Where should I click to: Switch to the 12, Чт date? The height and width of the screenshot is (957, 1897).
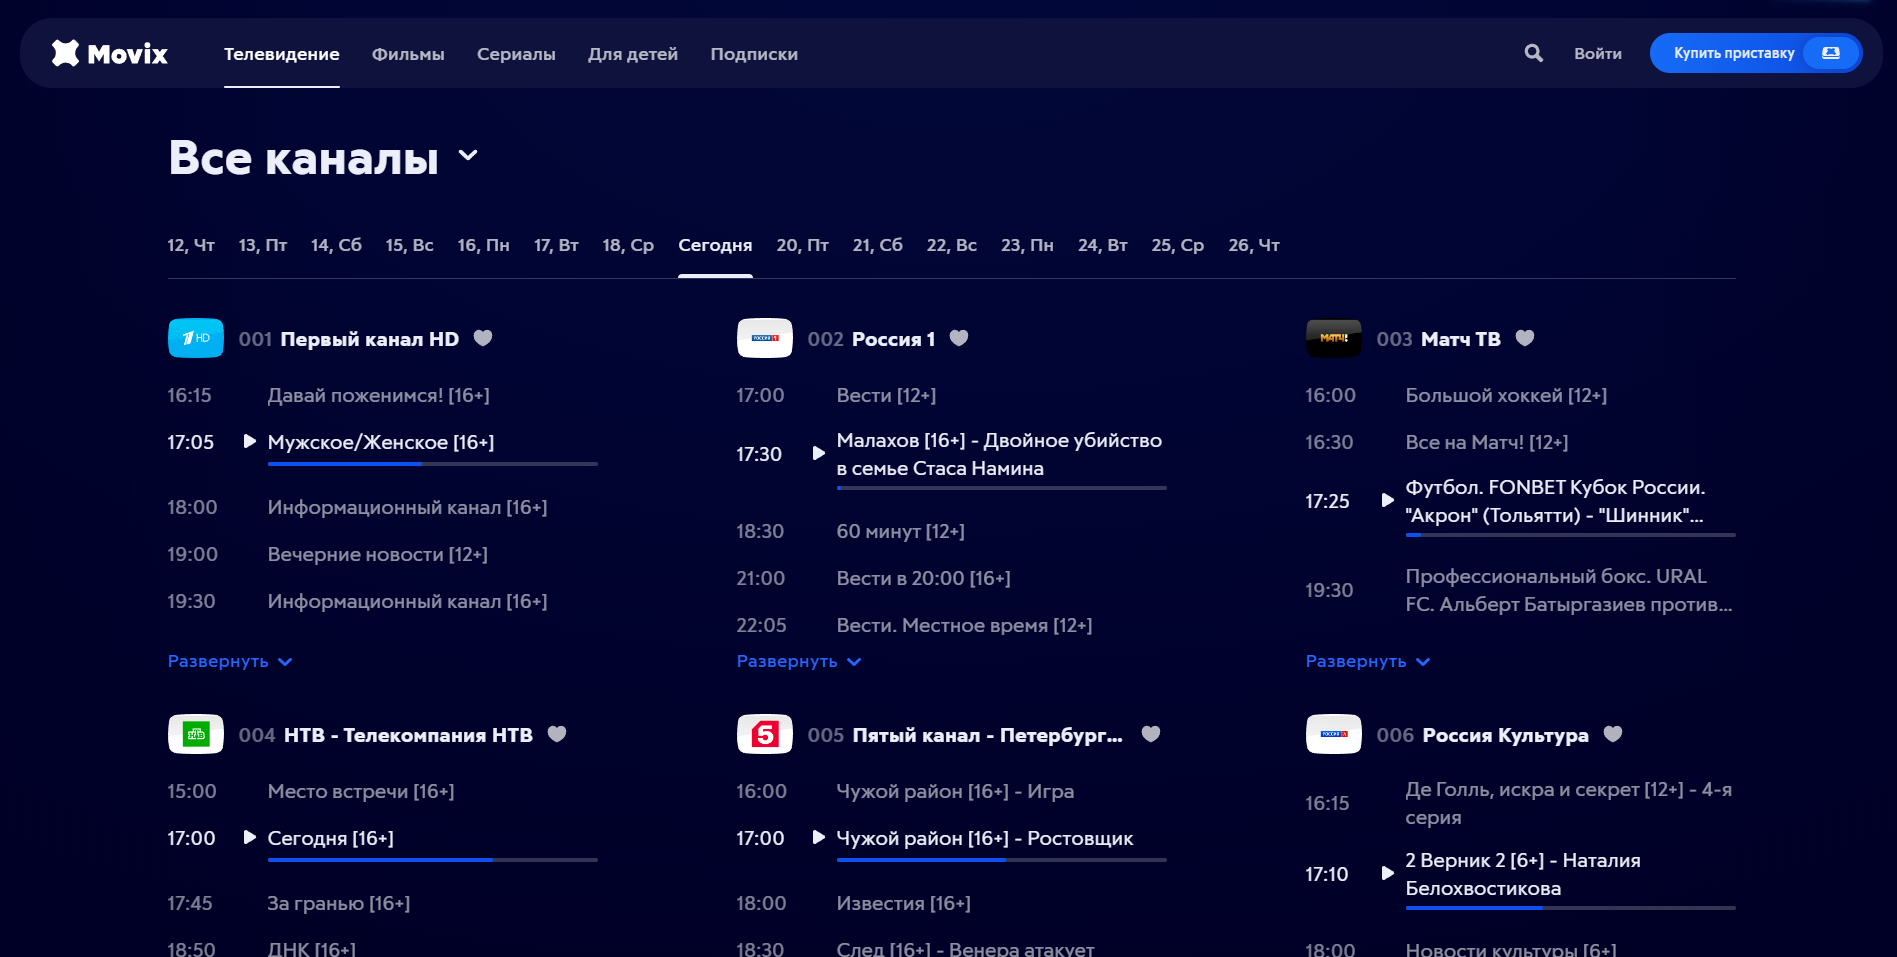click(x=191, y=245)
